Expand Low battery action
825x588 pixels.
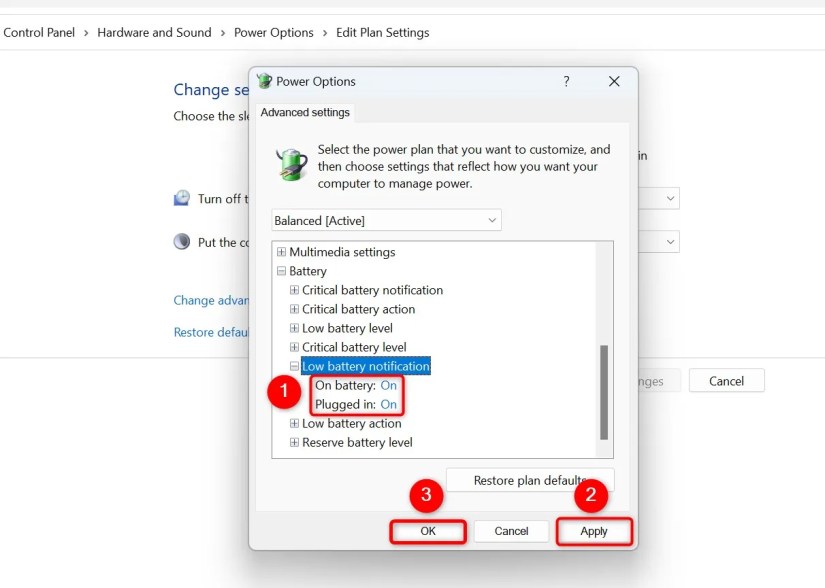(294, 423)
